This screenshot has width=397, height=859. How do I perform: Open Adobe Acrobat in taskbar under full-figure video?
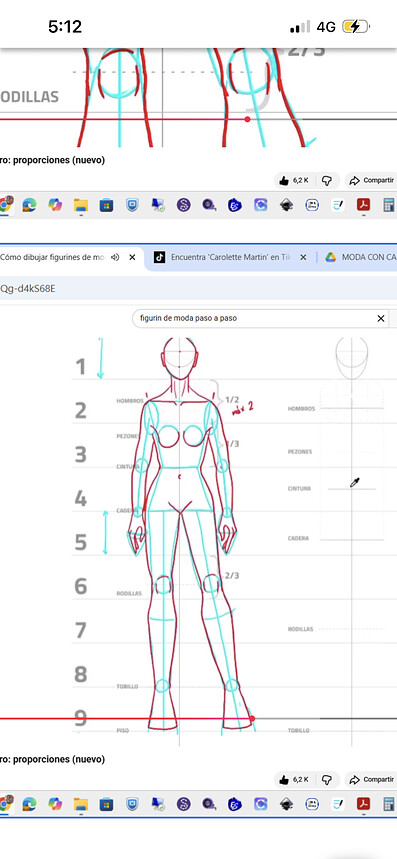click(x=364, y=804)
